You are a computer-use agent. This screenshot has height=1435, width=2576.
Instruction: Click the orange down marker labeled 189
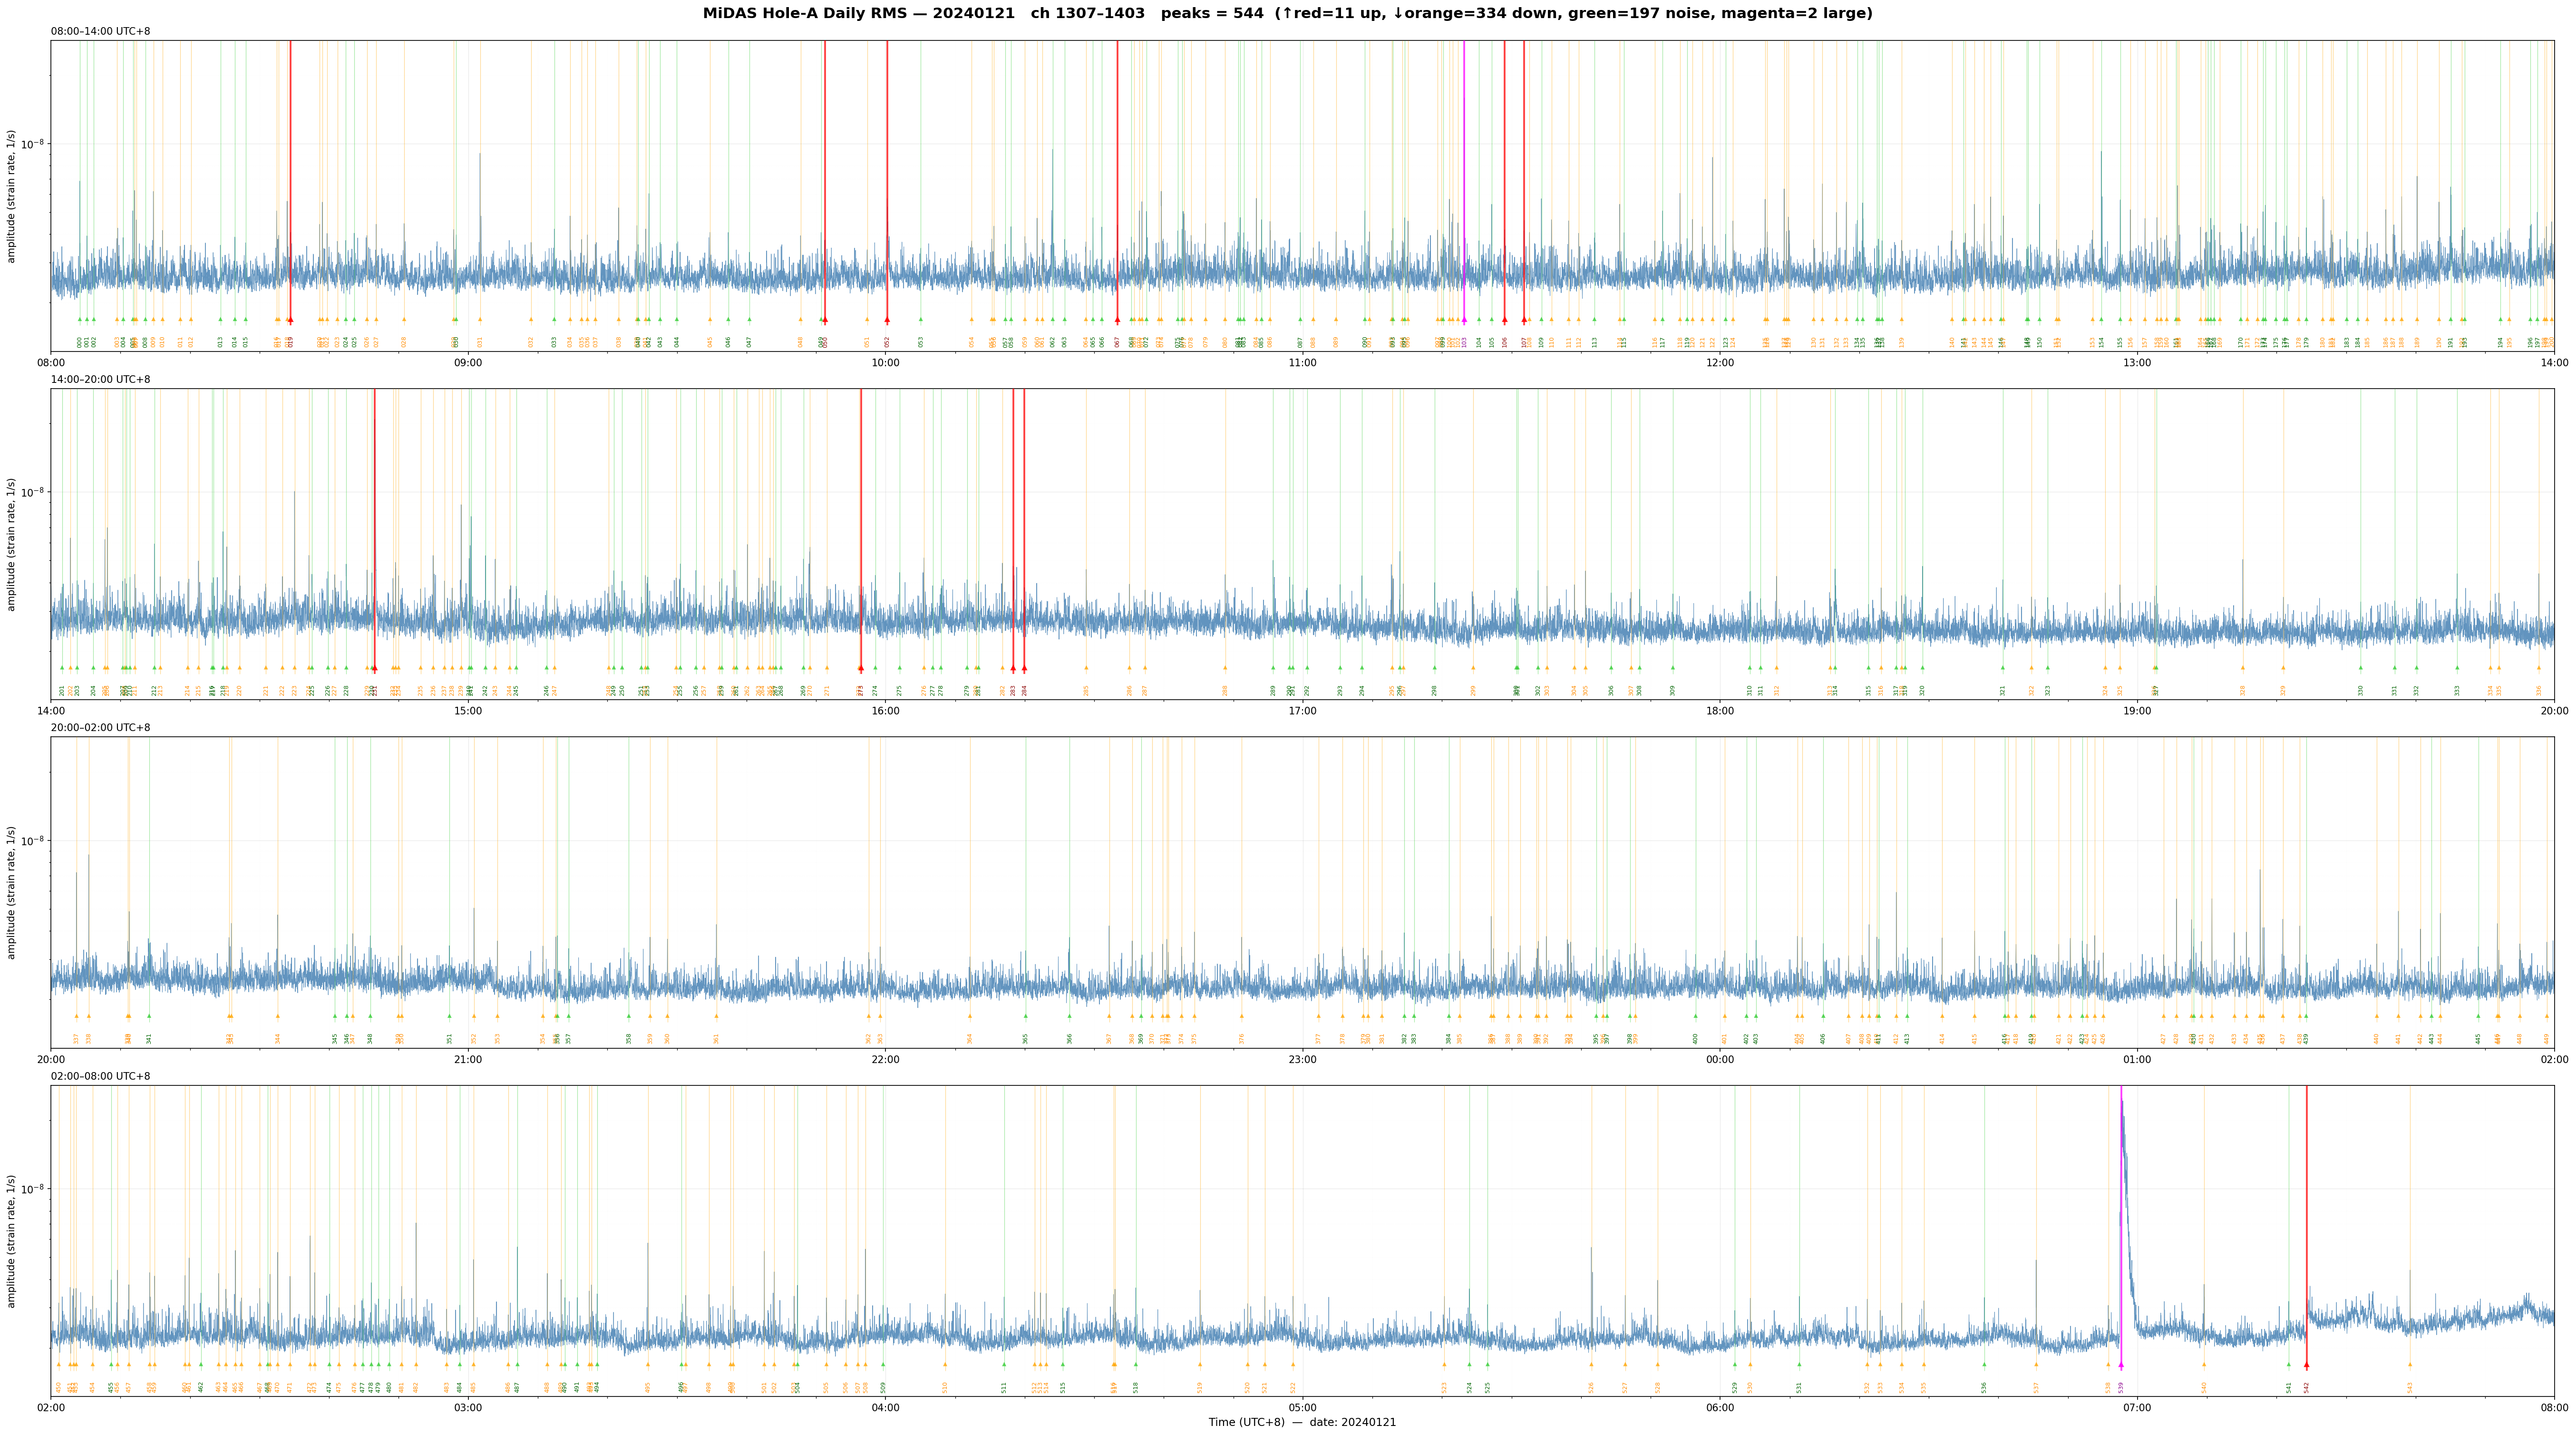2417,320
